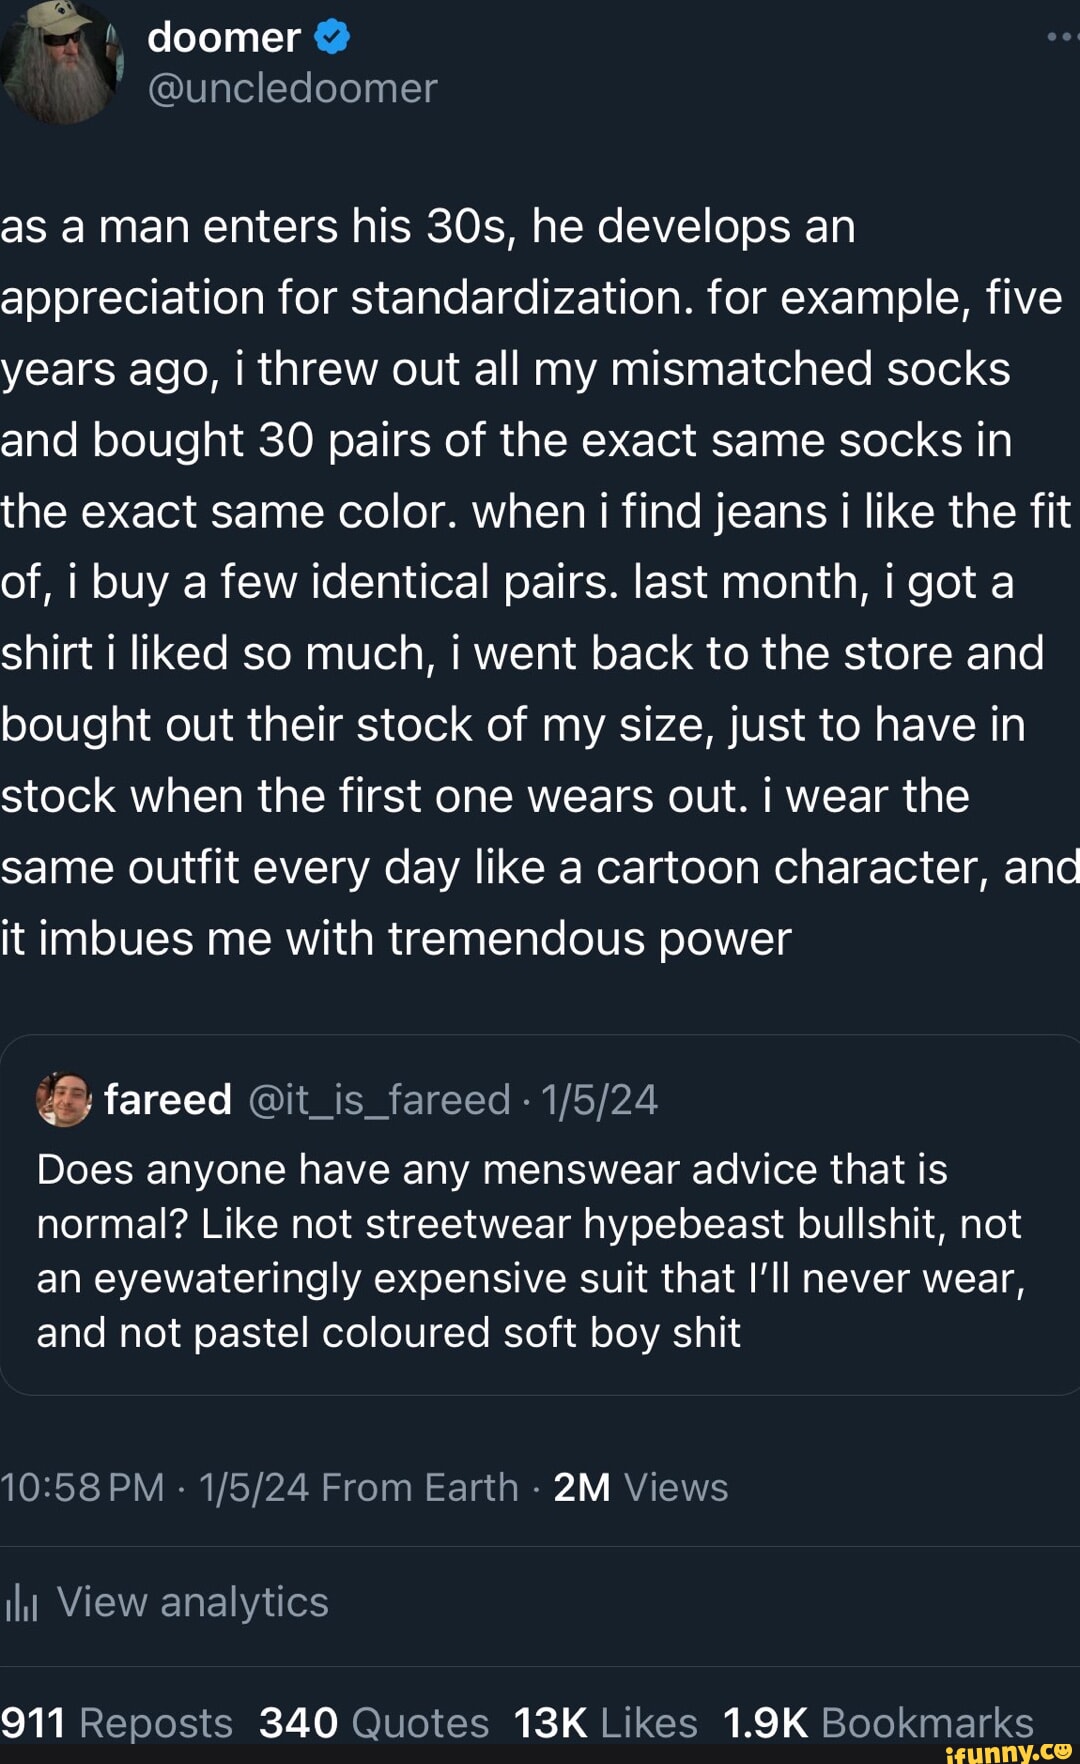Viewport: 1080px width, 1764px height.
Task: Open the @it_is_fareed handle
Action: 379,1099
